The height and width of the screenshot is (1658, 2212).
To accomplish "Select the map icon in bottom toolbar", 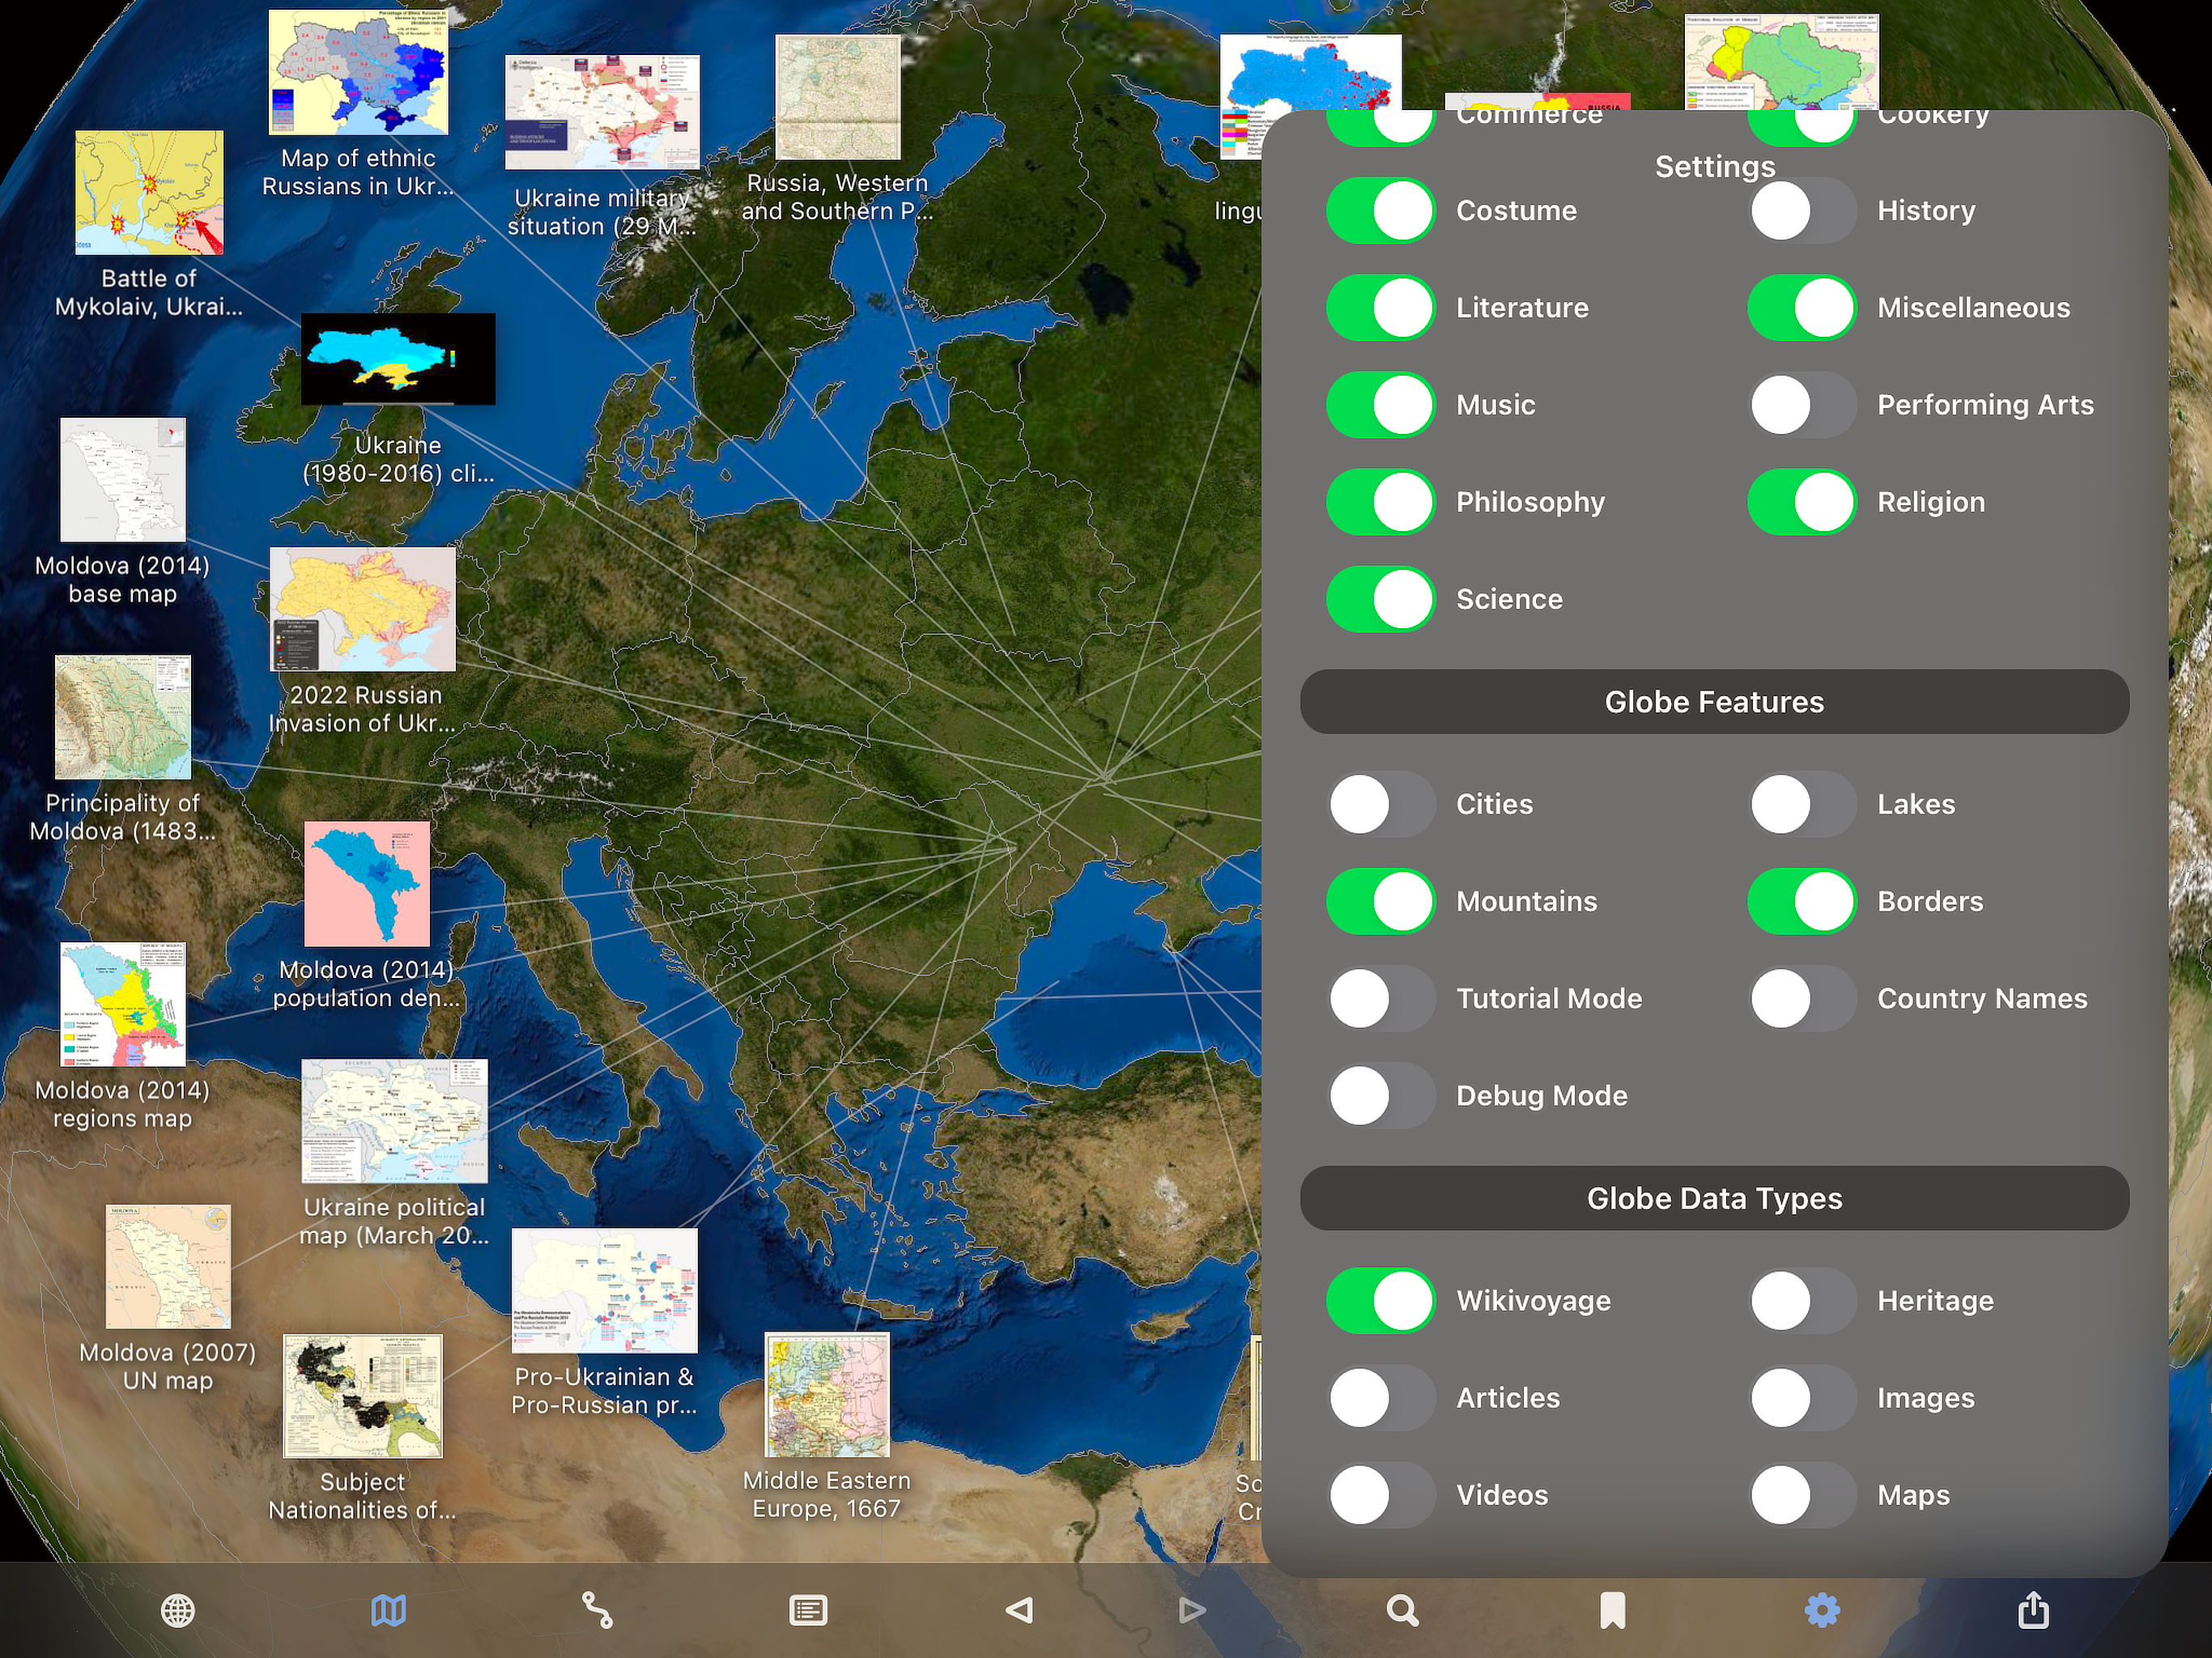I will click(x=388, y=1611).
